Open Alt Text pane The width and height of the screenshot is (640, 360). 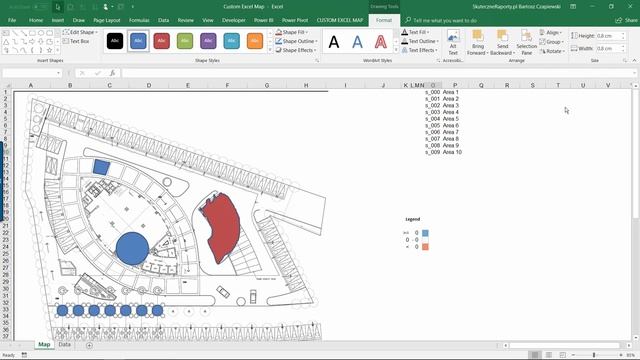click(453, 42)
